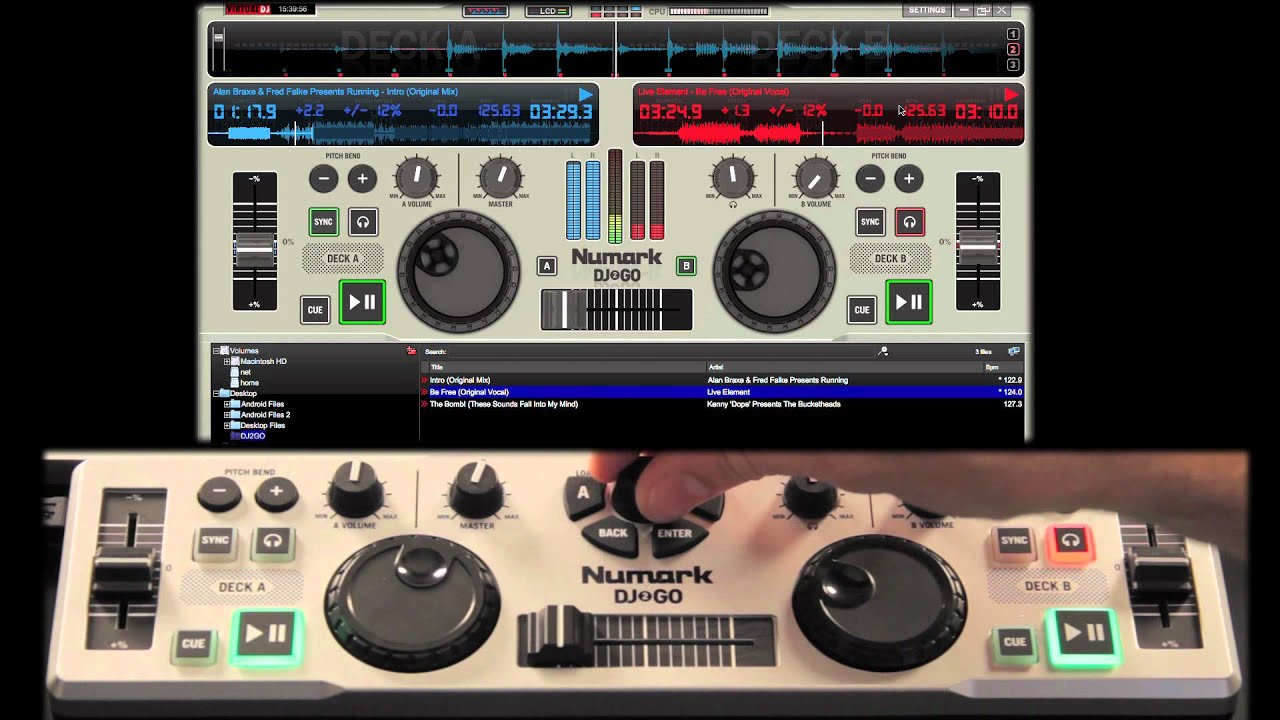Click the Deck B jog wheel
Image resolution: width=1280 pixels, height=720 pixels.
pyautogui.click(x=774, y=270)
